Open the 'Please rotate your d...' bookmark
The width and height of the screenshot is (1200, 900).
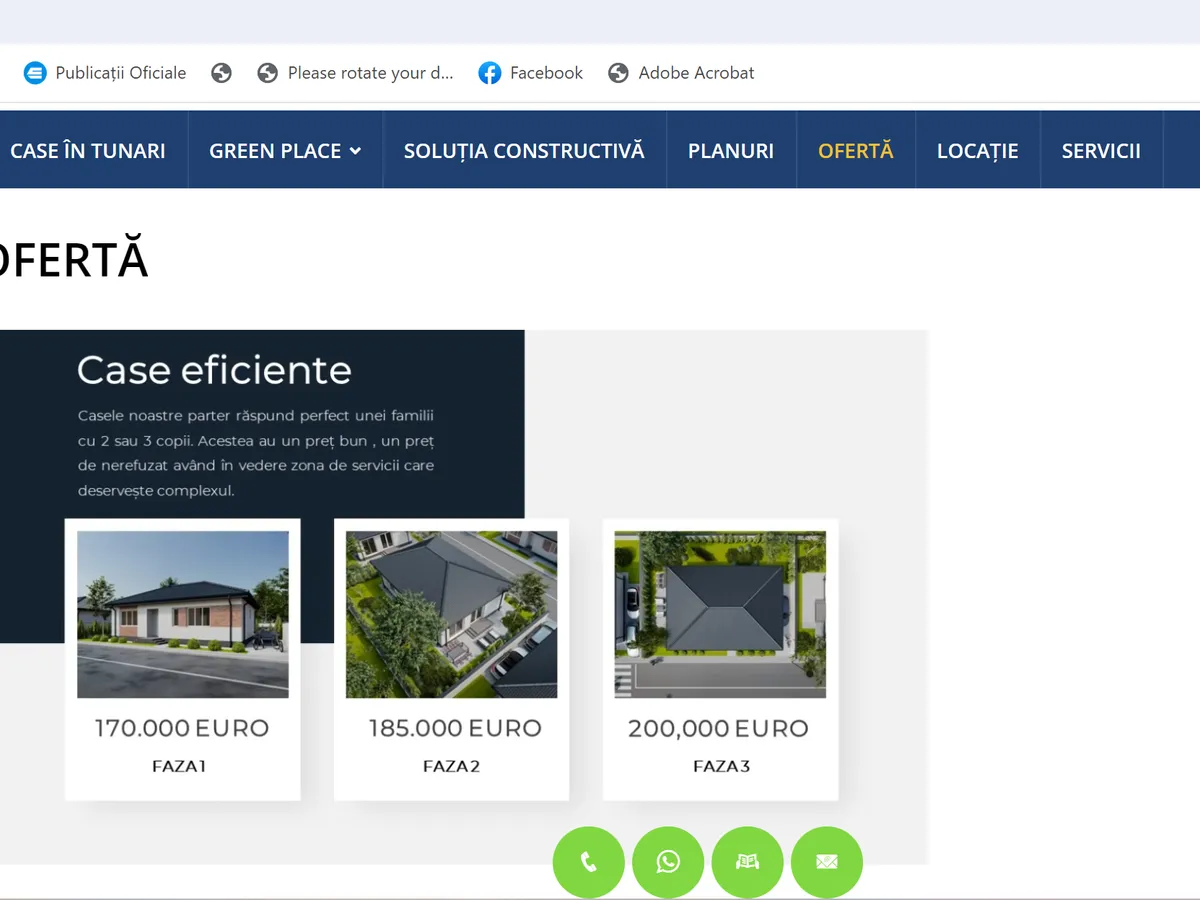point(355,73)
